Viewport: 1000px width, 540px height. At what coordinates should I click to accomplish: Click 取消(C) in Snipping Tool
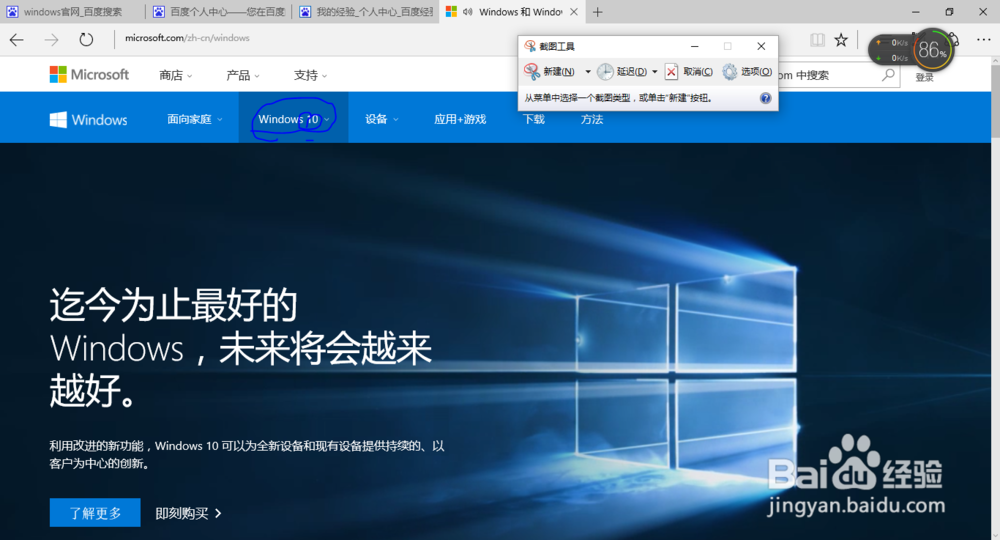point(689,71)
